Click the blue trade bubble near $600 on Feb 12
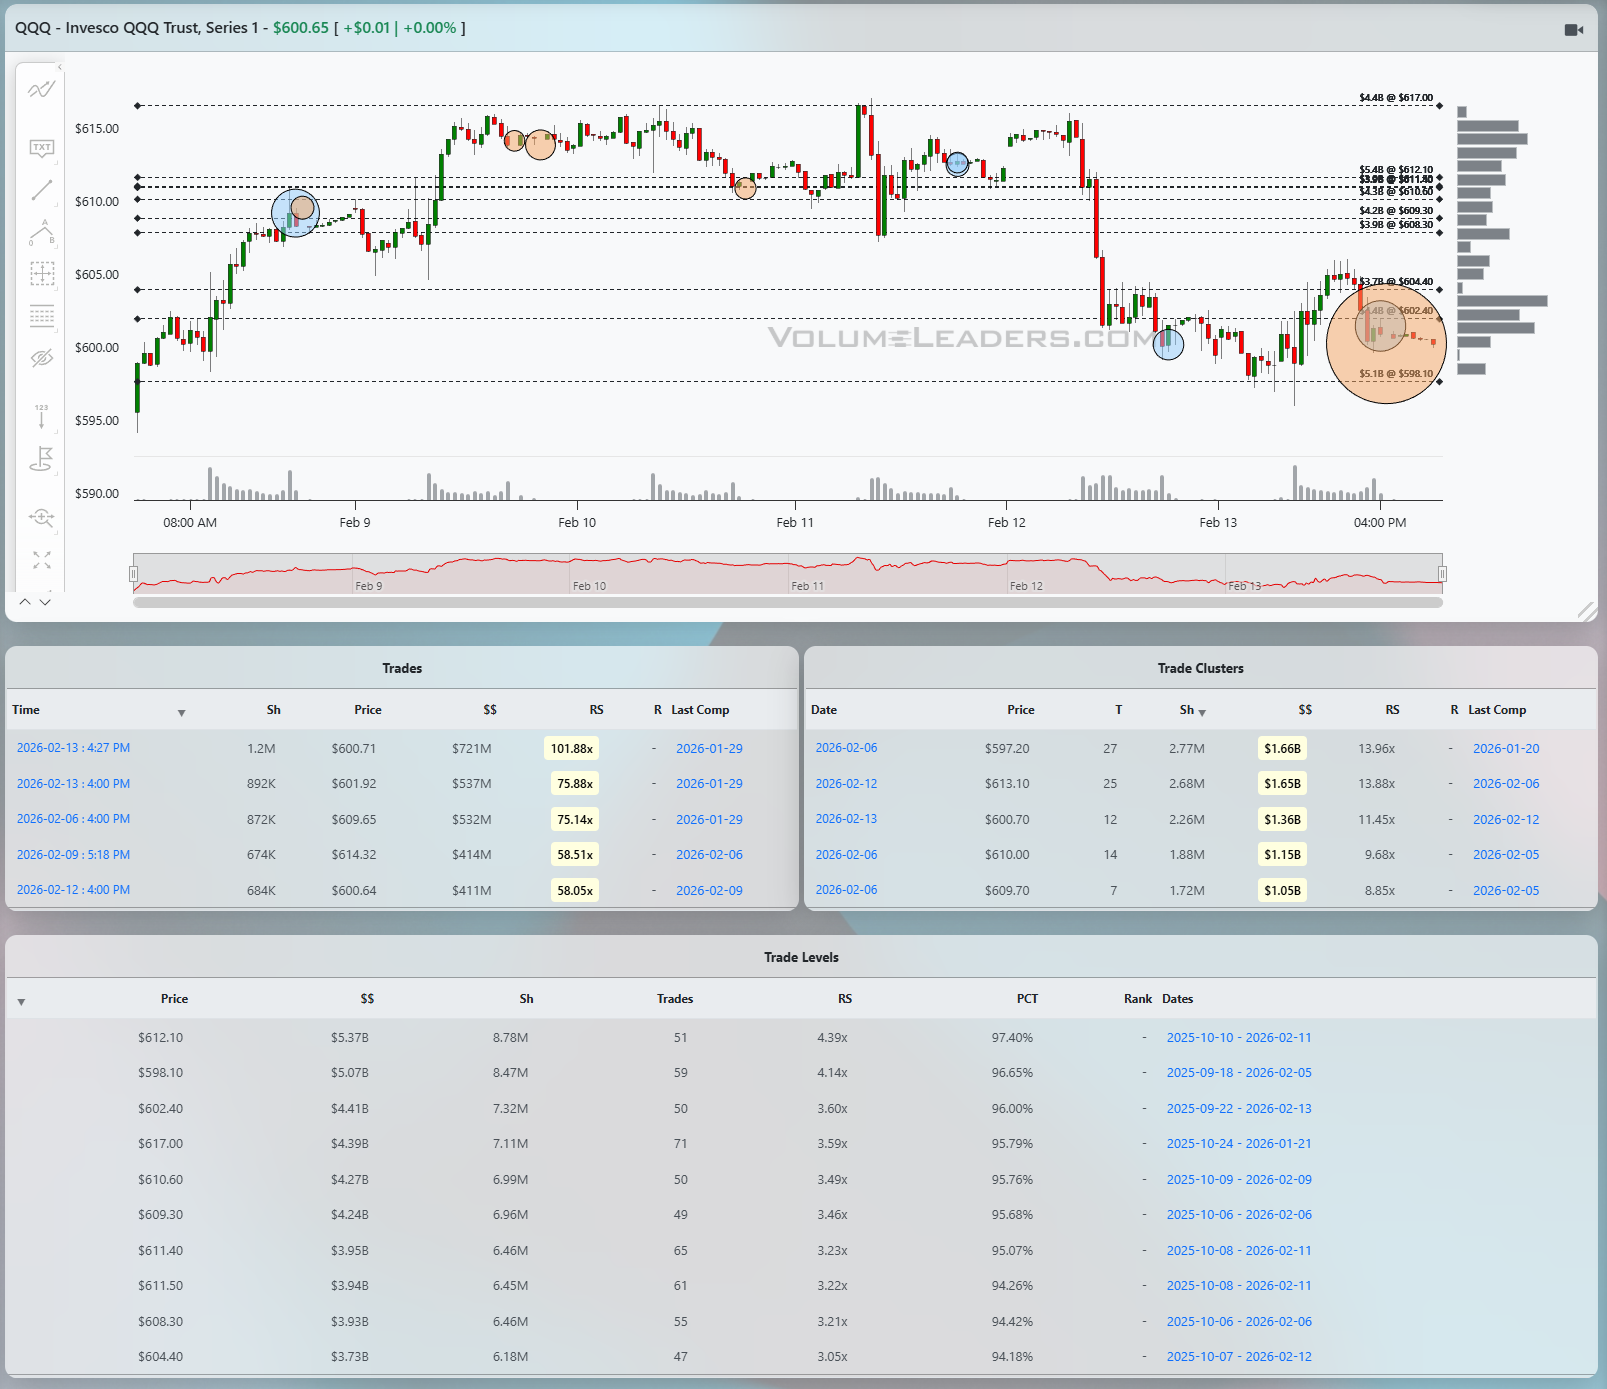The image size is (1607, 1389). pos(1168,344)
